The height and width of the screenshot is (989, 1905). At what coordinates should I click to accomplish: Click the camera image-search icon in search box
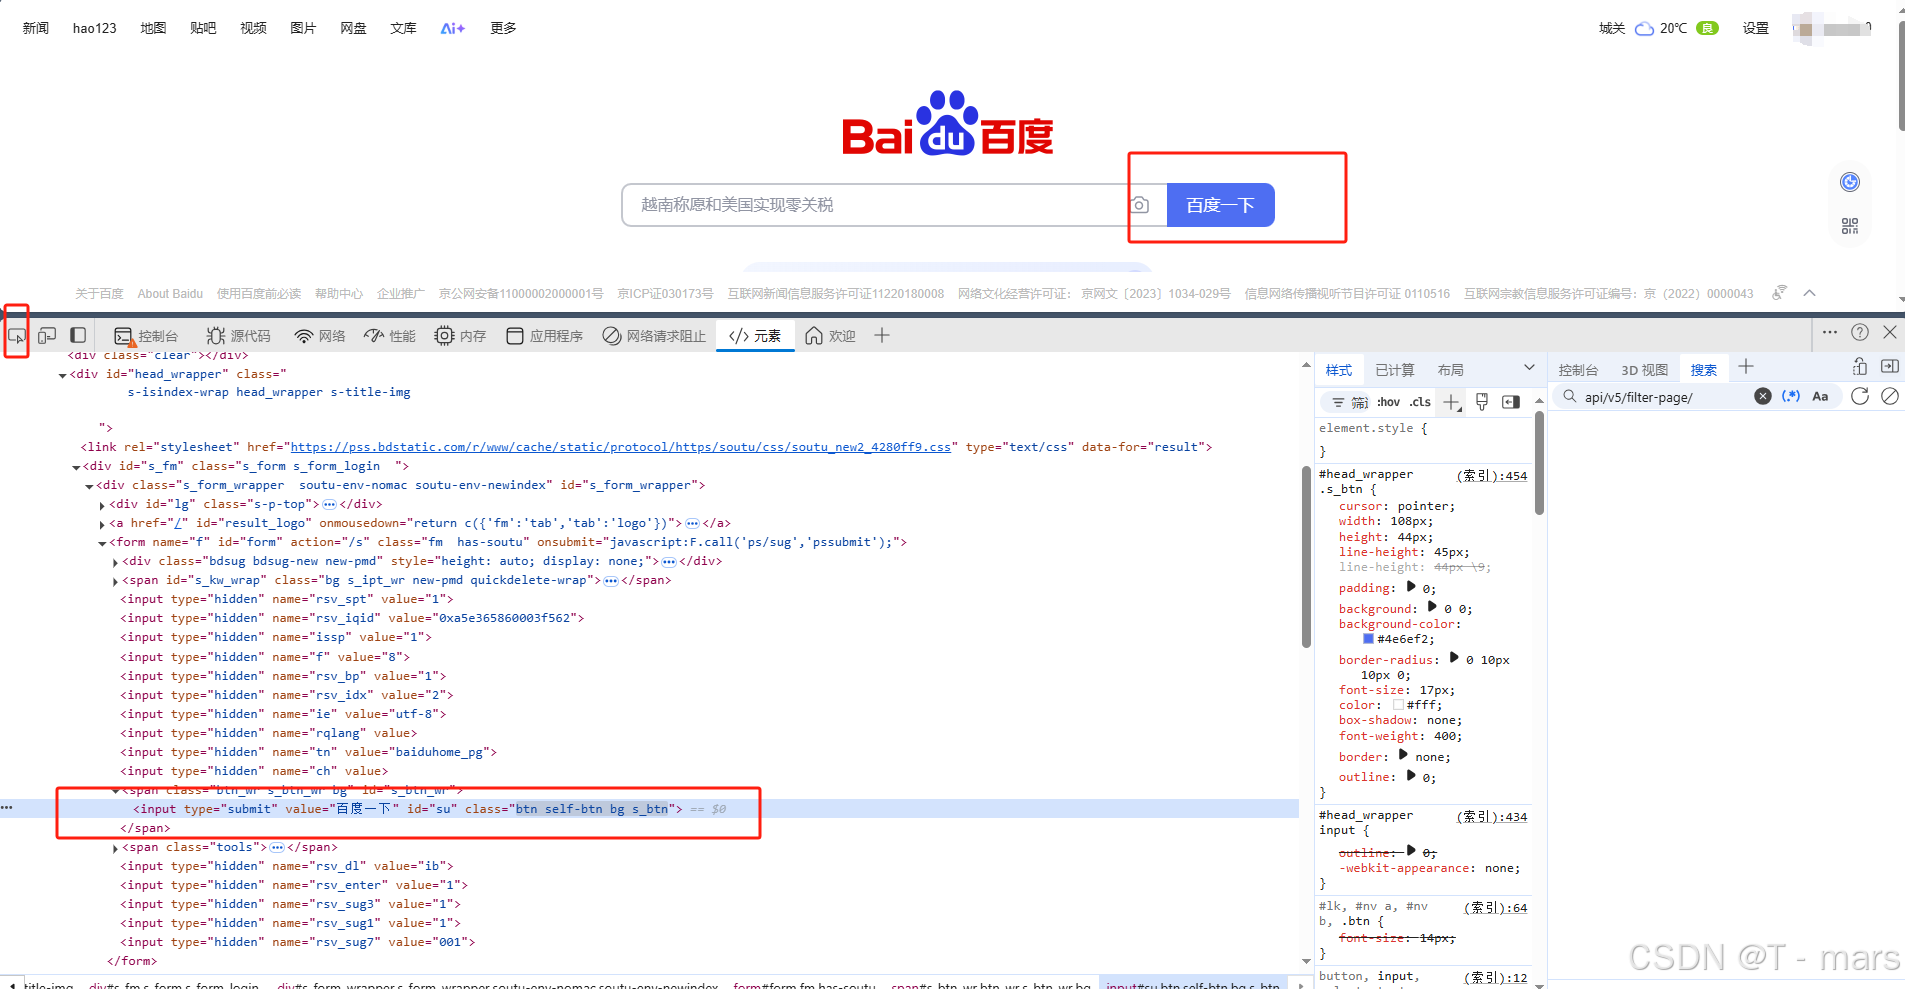click(1139, 205)
